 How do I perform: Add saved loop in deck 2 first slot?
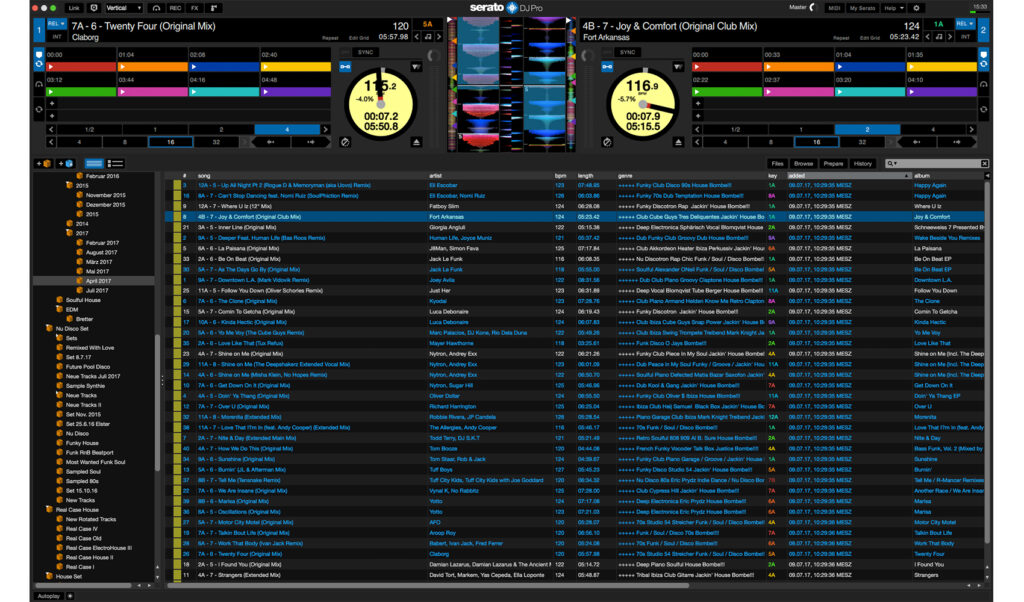pyautogui.click(x=697, y=104)
